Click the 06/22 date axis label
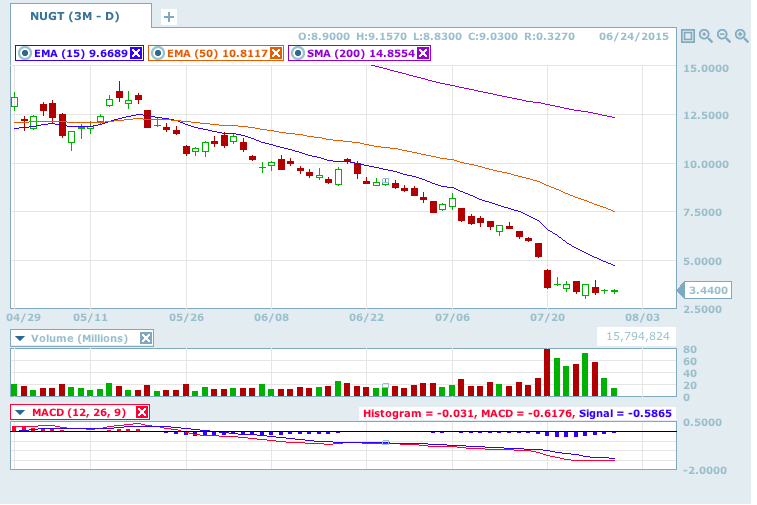 [x=366, y=317]
